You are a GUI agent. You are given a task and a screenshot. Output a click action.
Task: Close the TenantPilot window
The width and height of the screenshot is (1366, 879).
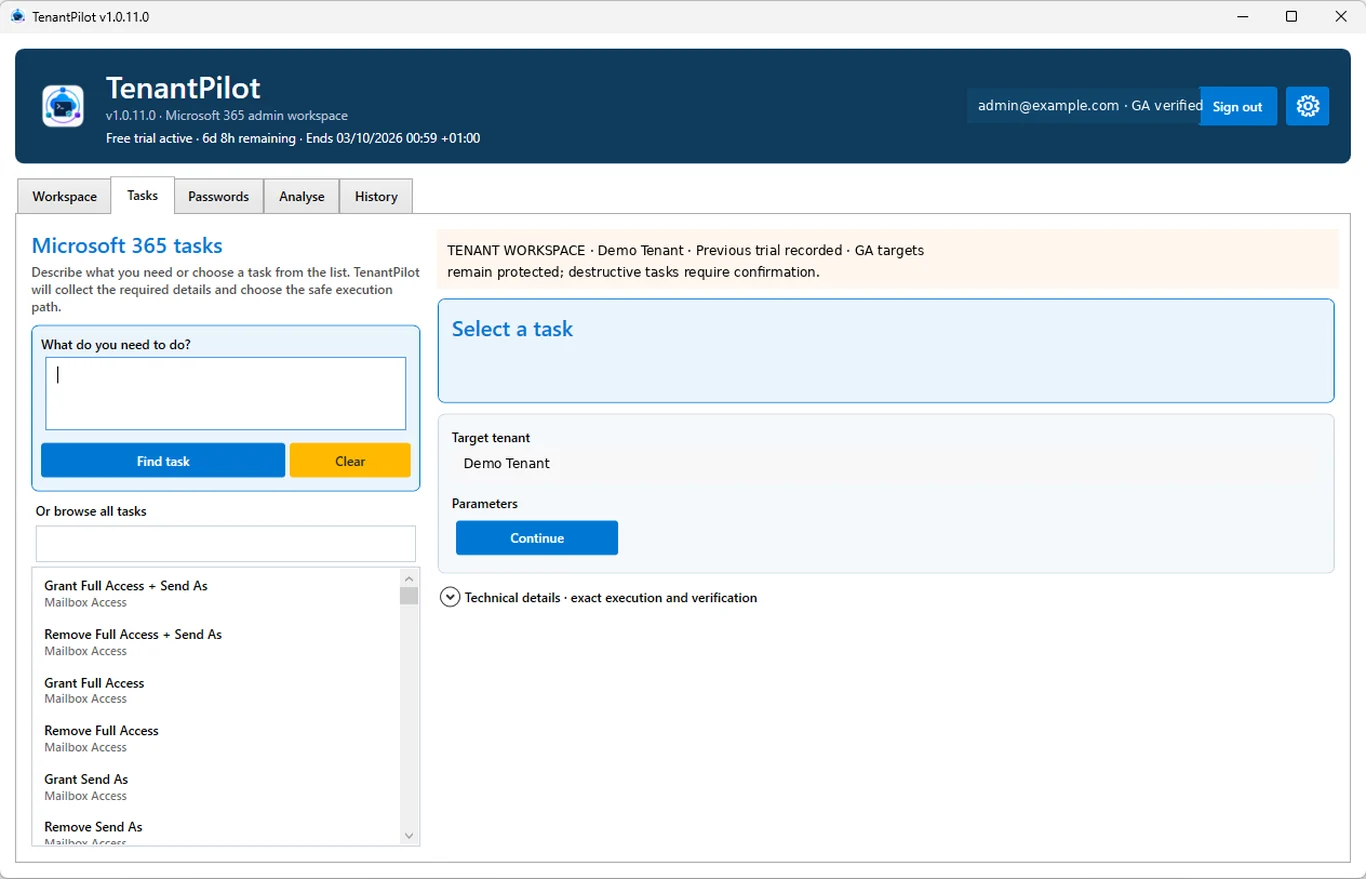(1341, 17)
